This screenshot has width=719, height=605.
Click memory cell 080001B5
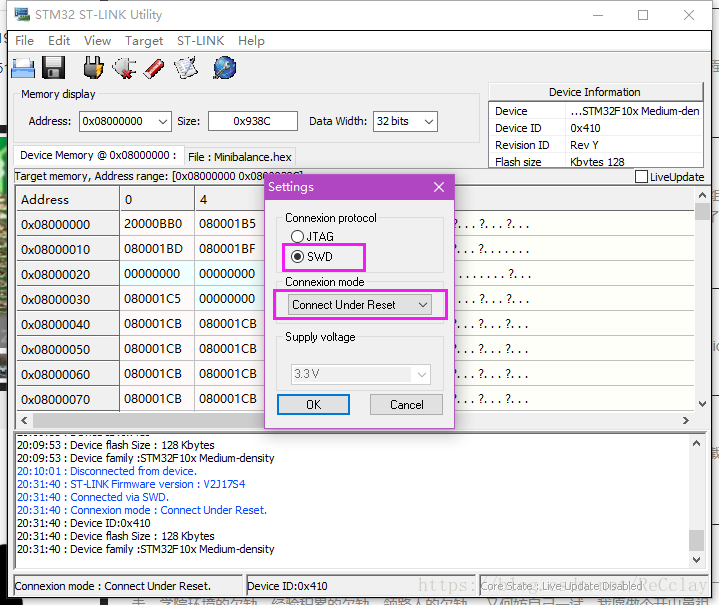click(228, 224)
